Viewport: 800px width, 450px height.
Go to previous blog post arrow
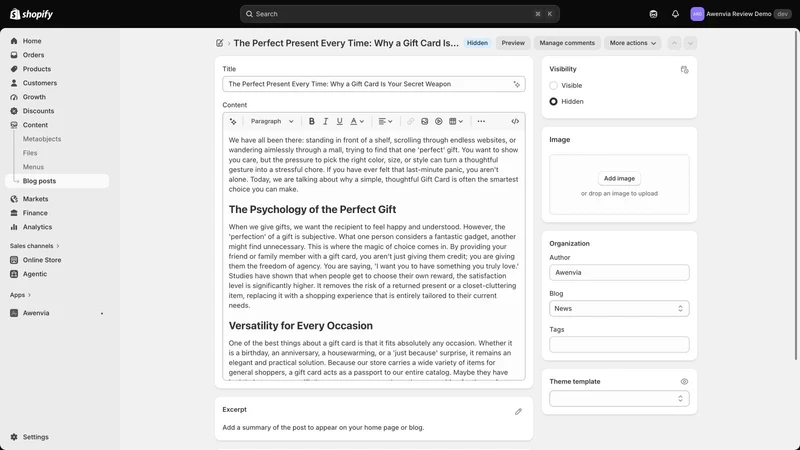click(674, 43)
